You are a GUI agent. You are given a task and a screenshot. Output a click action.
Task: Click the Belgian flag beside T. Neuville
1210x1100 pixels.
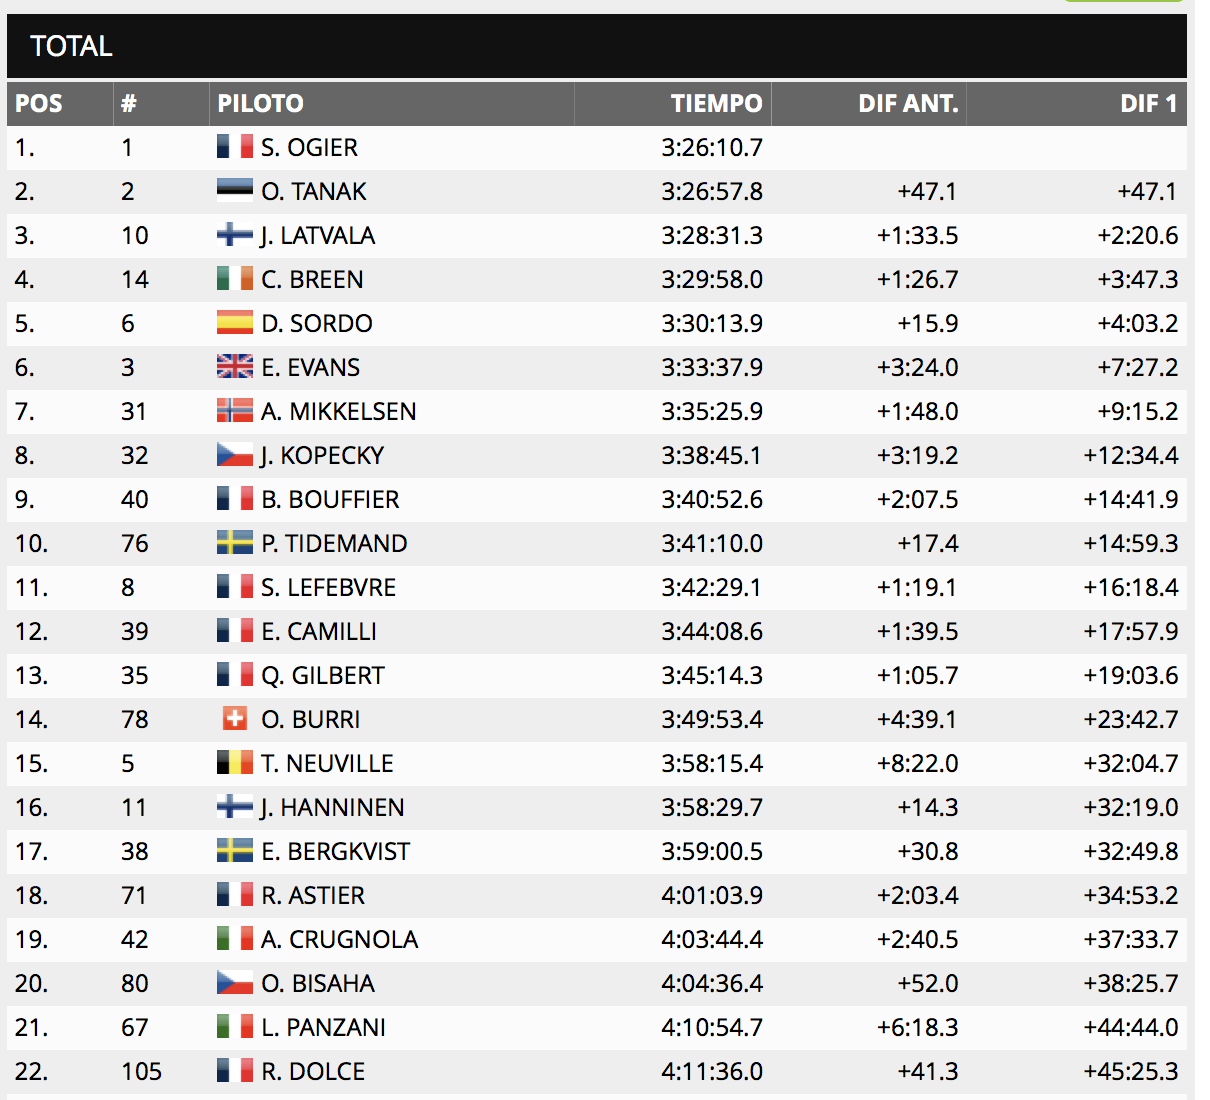point(235,763)
